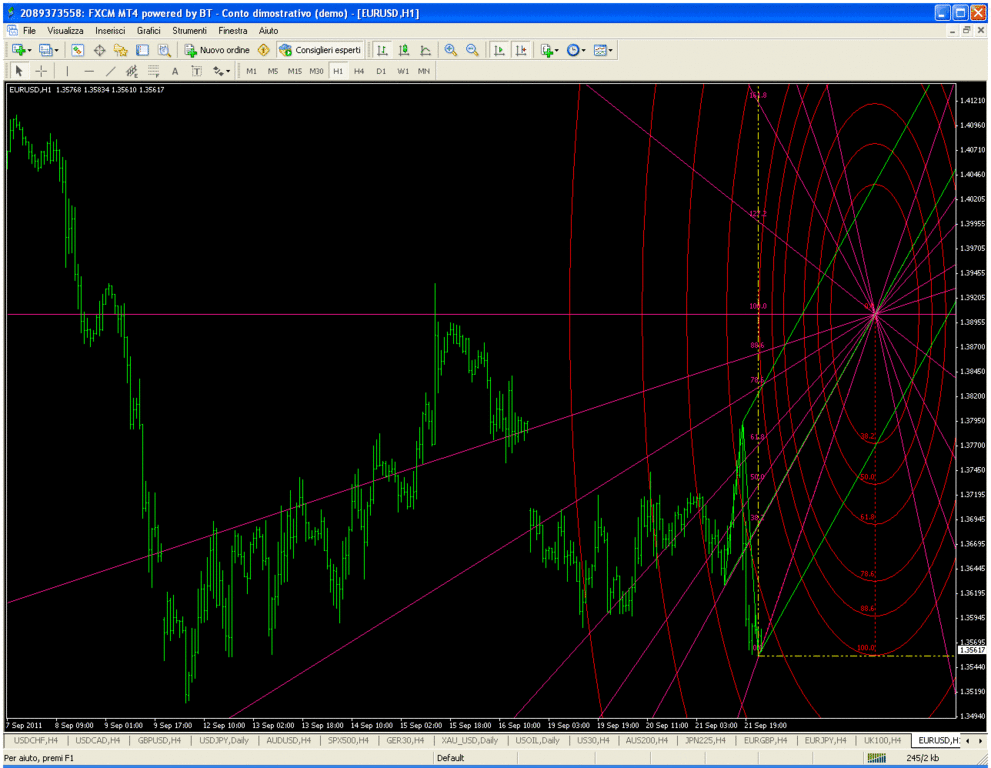Click the Profiles icon
The image size is (991, 768).
tap(45, 50)
